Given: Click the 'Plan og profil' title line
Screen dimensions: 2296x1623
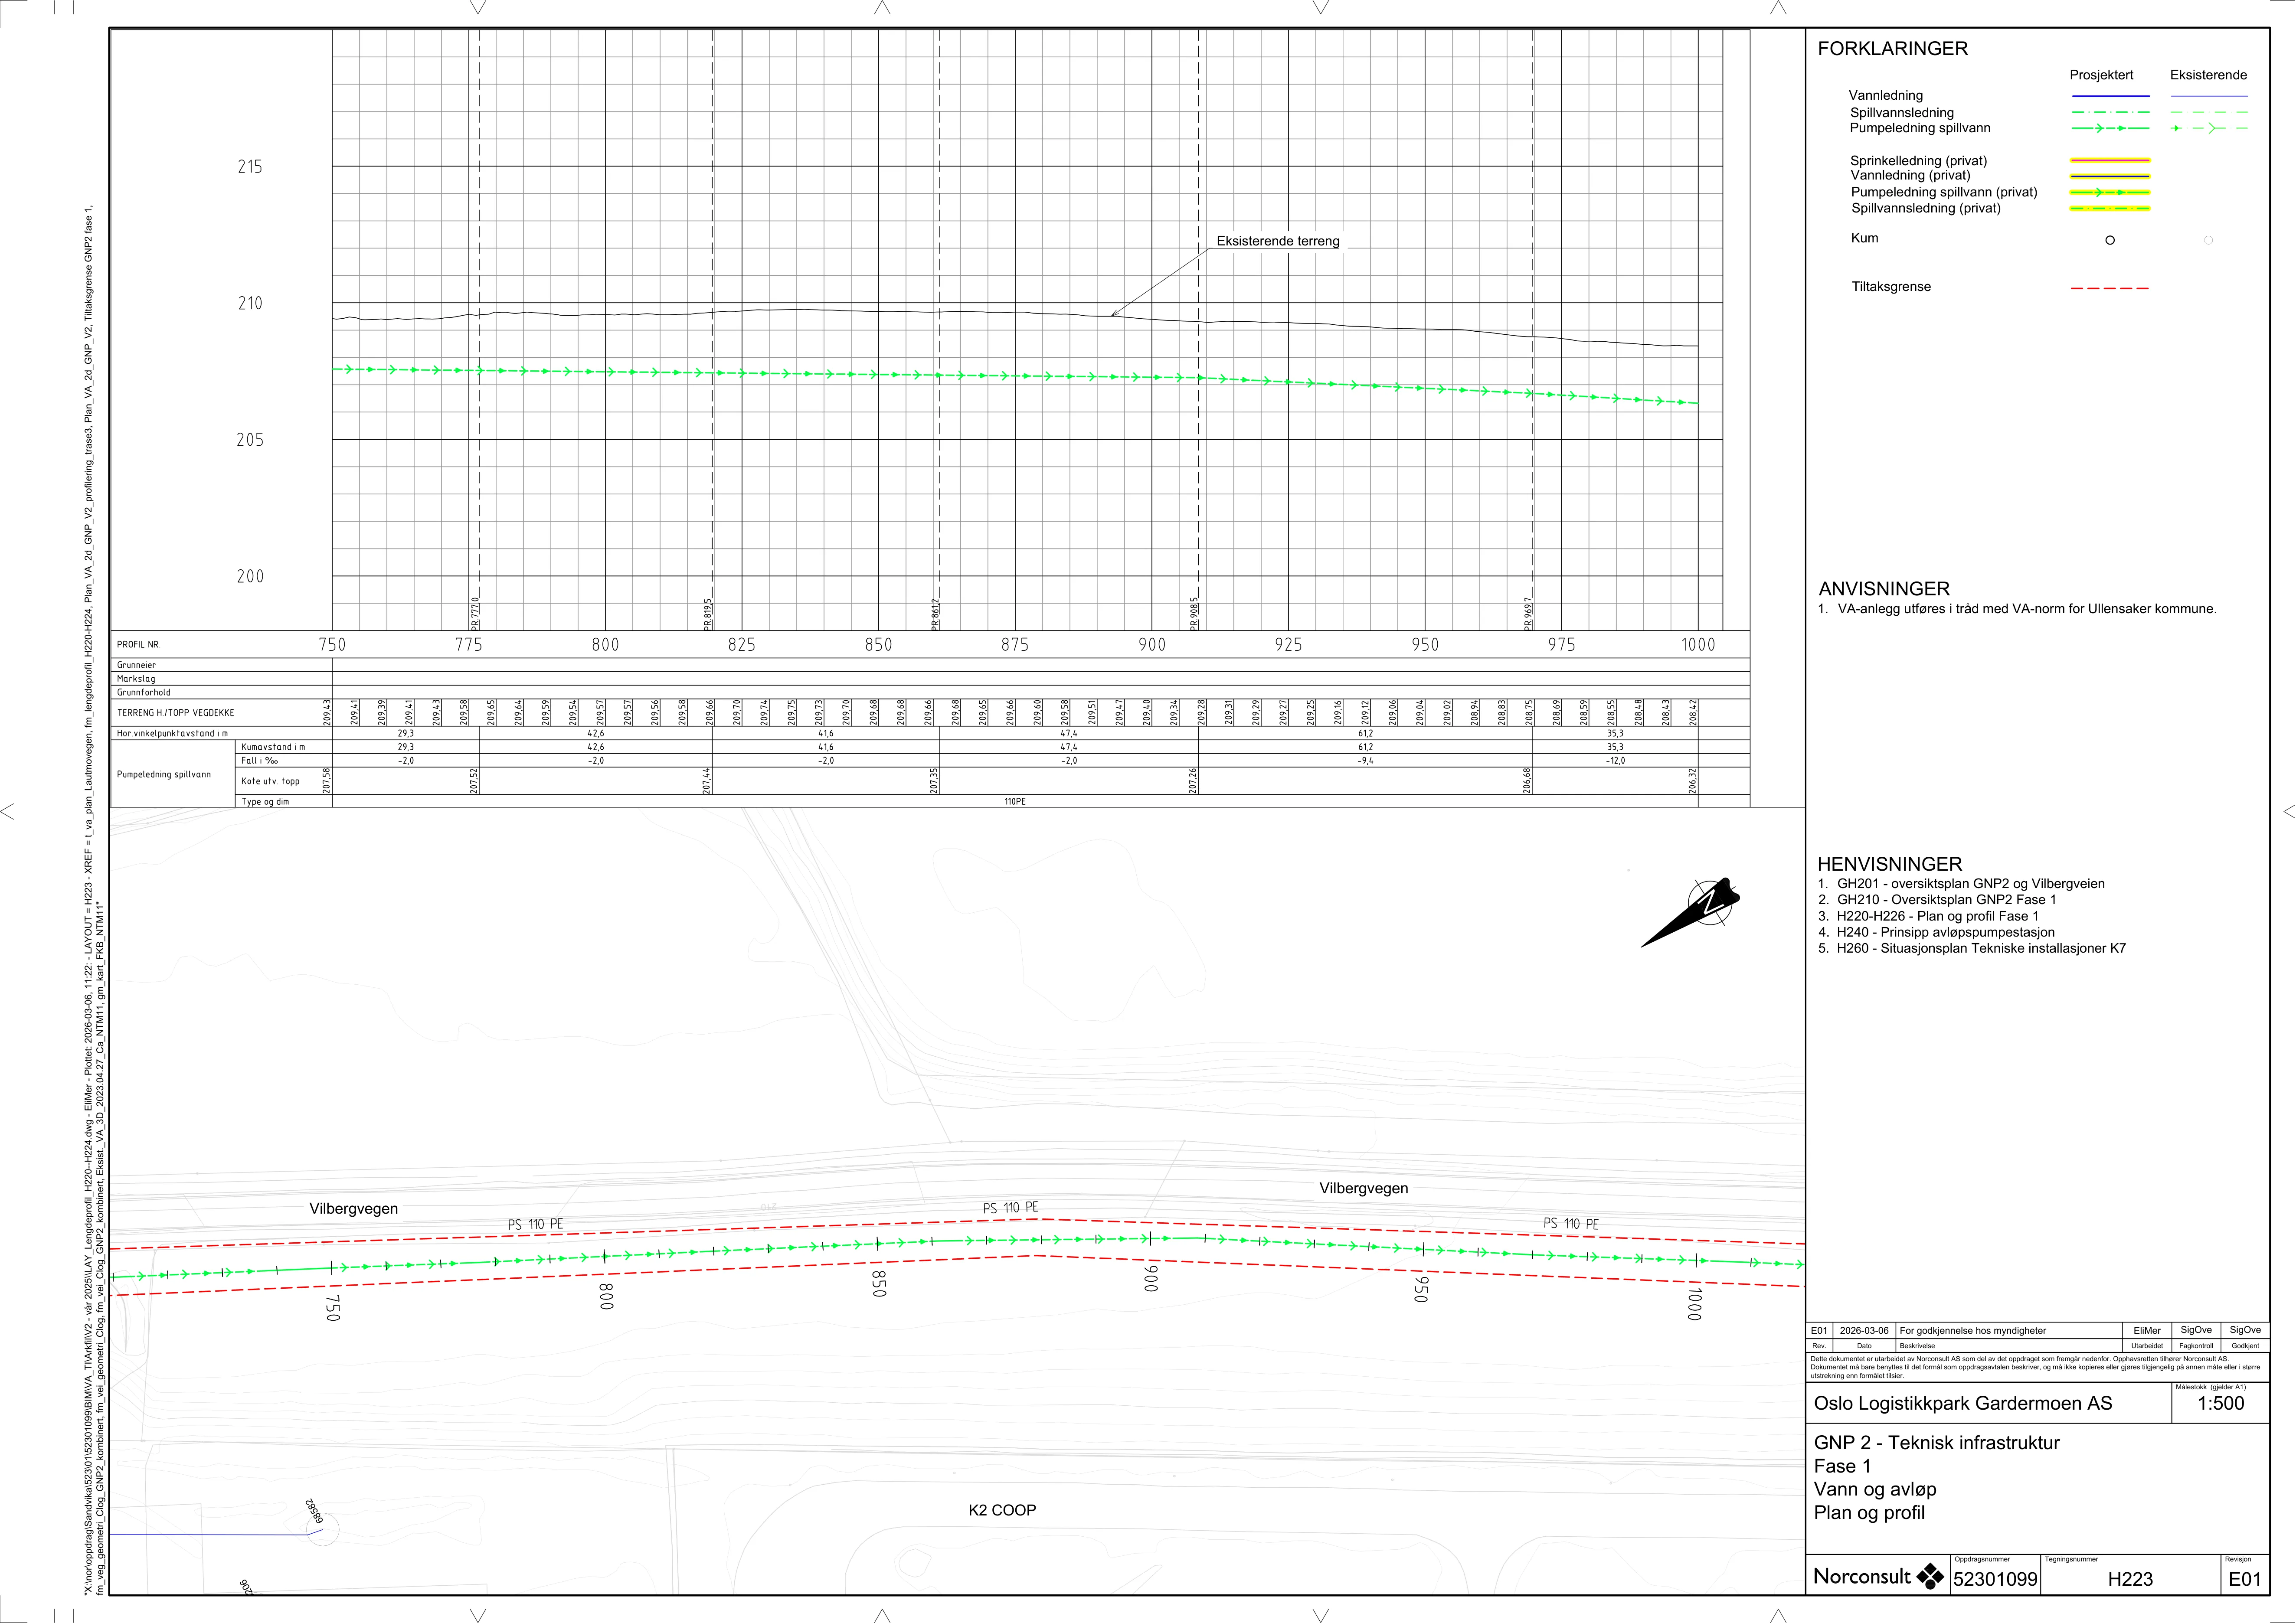Looking at the screenshot, I should (x=1869, y=1513).
